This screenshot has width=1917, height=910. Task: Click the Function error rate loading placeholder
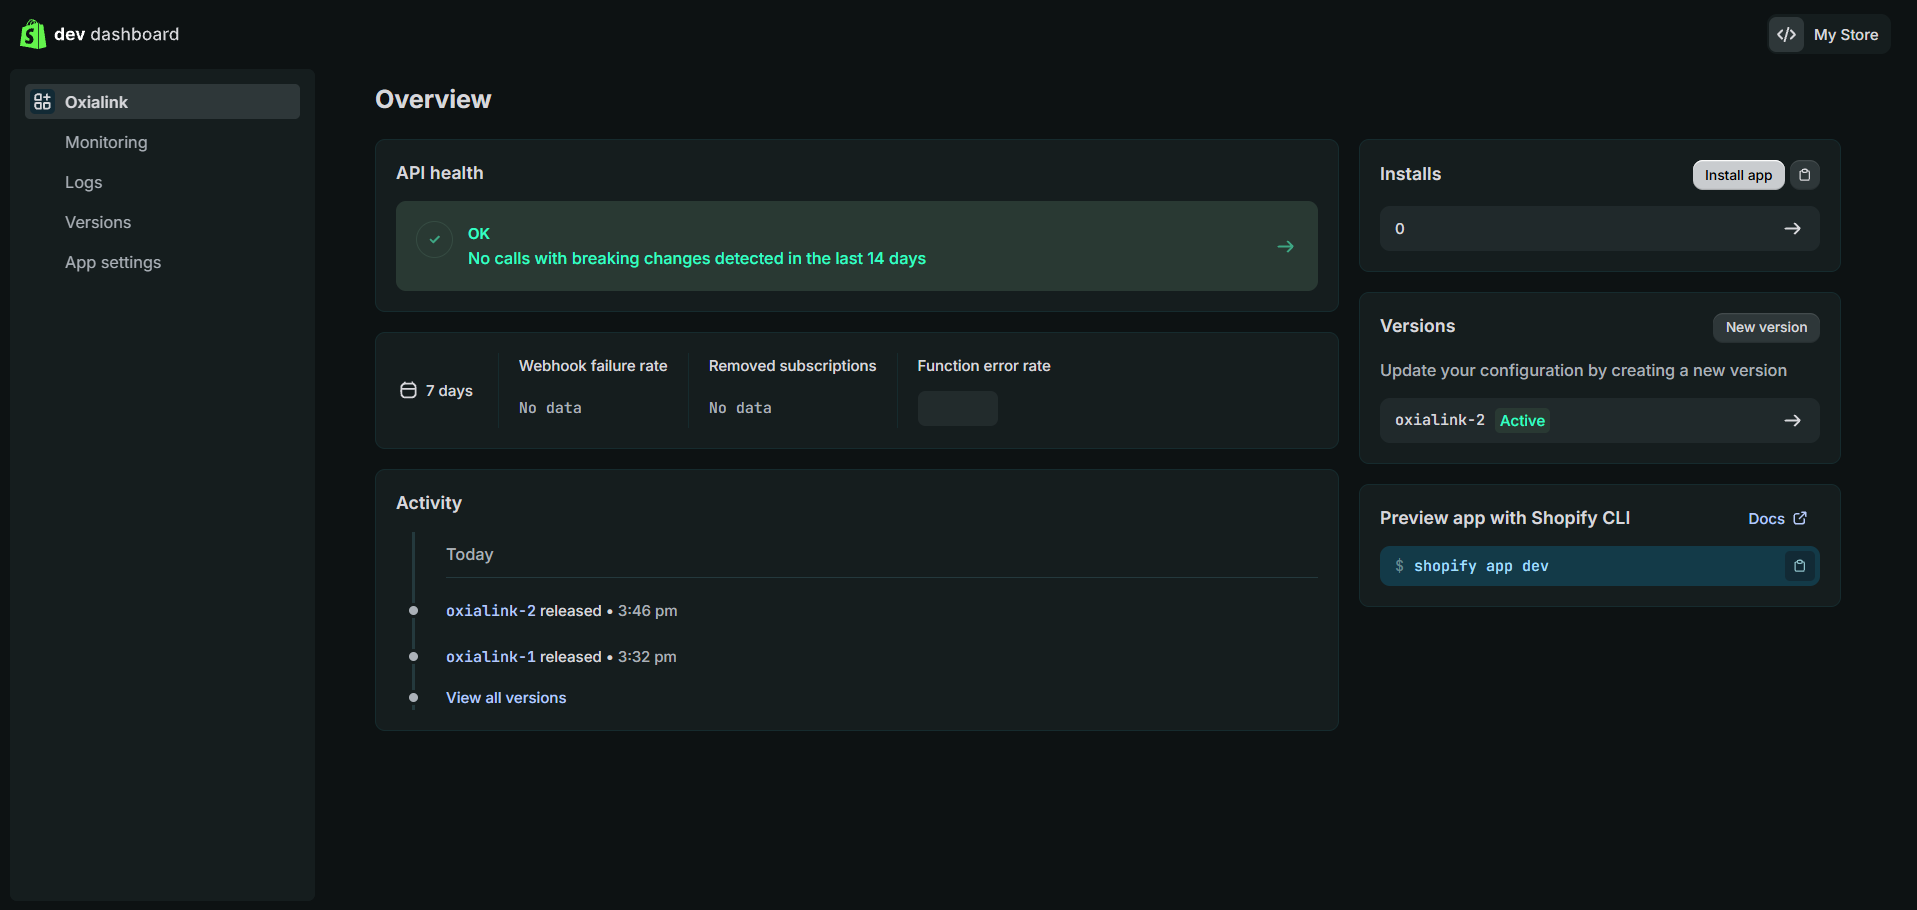pos(957,408)
